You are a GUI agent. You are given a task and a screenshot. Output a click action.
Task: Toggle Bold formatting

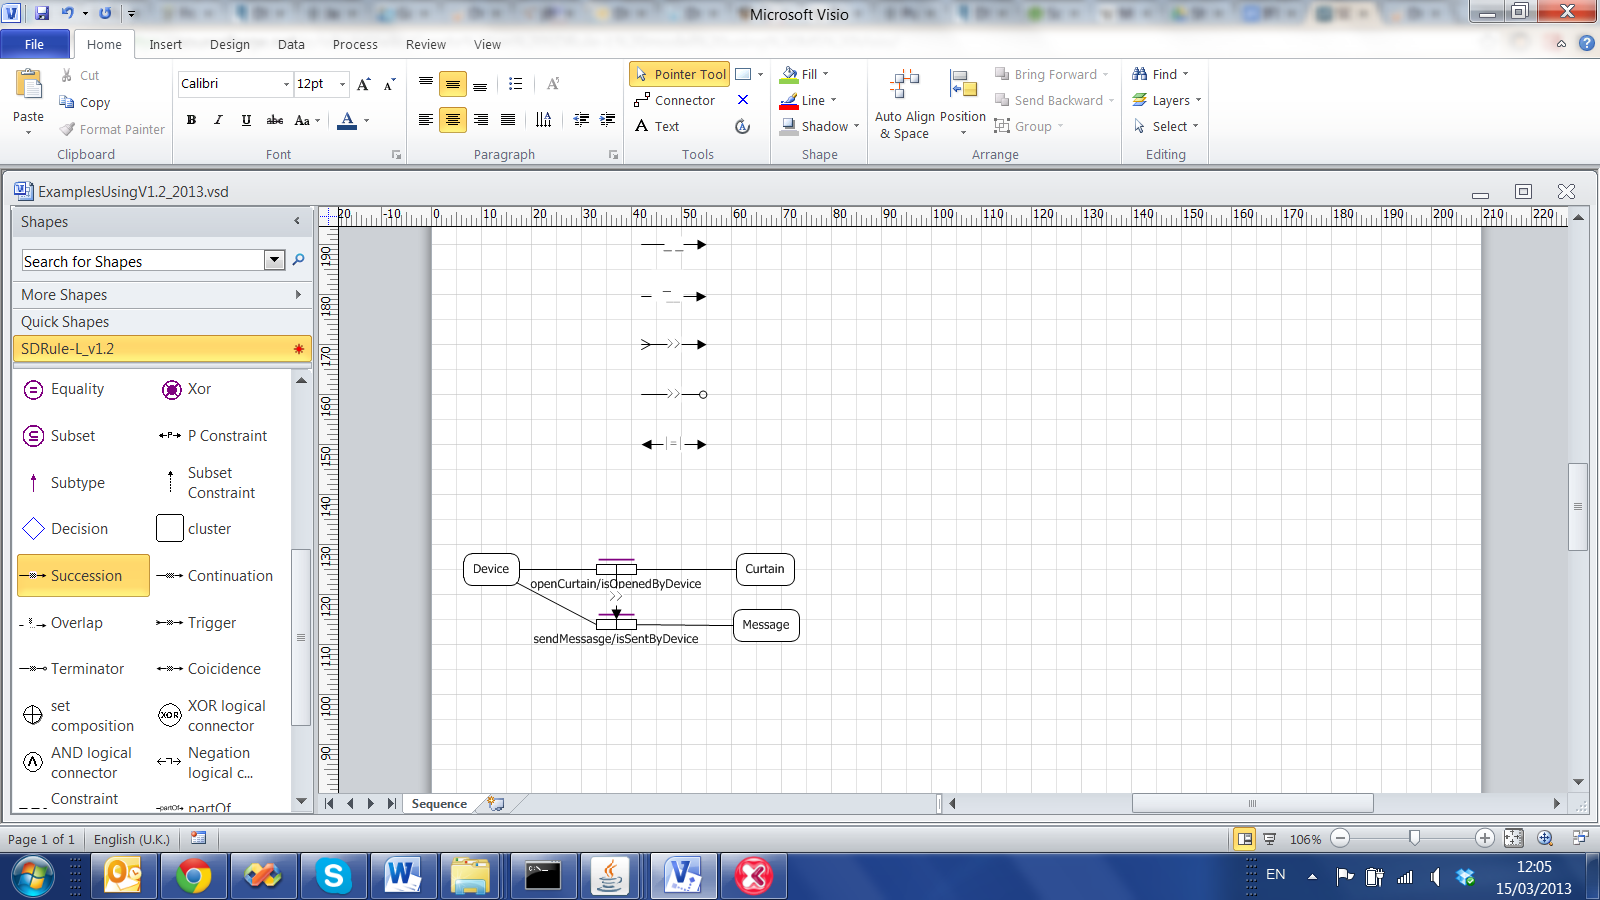coord(191,120)
